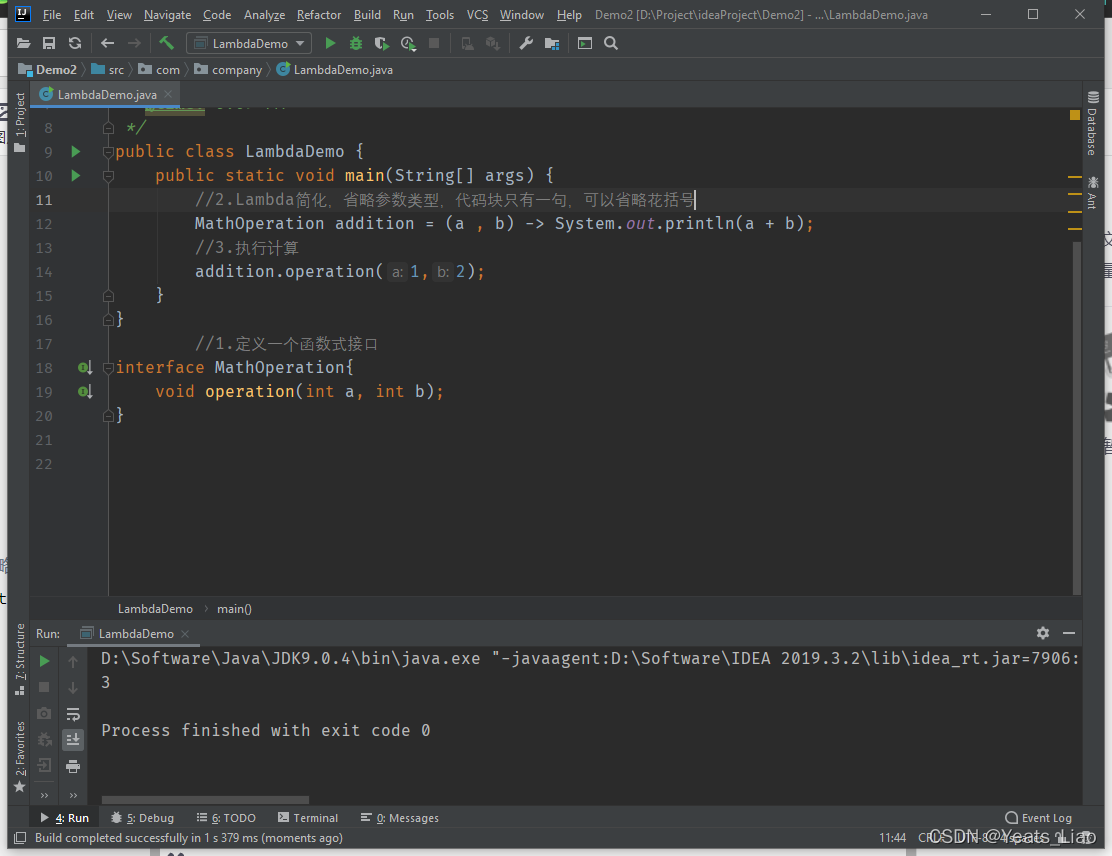Click the 11:44 cursor position indicator

pos(892,838)
